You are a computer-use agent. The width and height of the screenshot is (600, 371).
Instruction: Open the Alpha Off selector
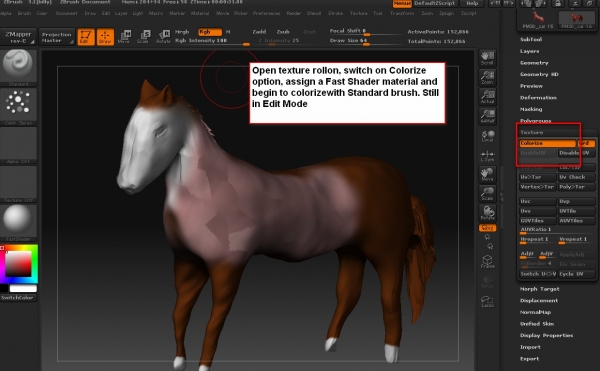[18, 145]
